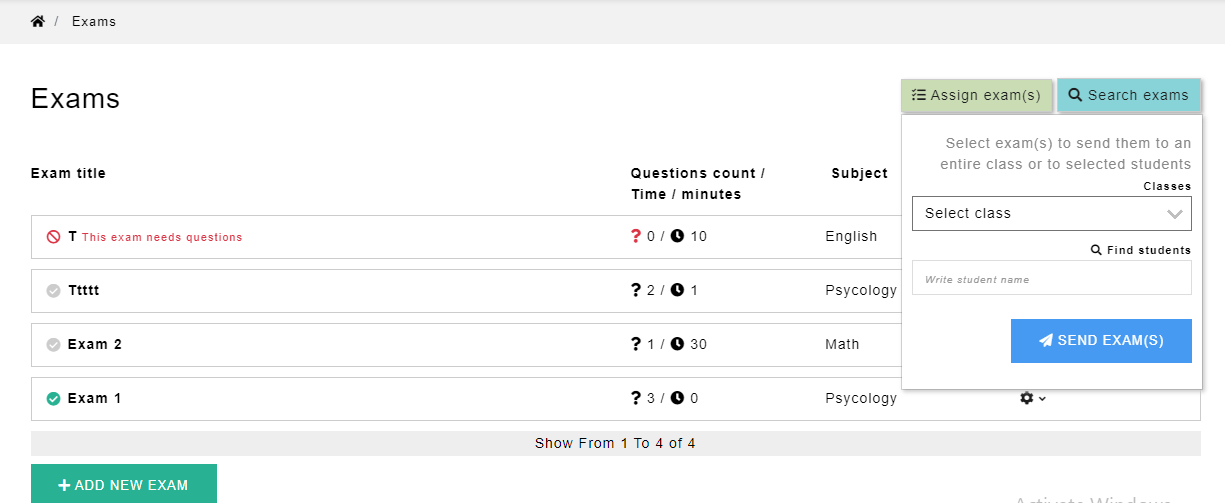
Task: Open the Exam 2 title
Action: click(95, 345)
